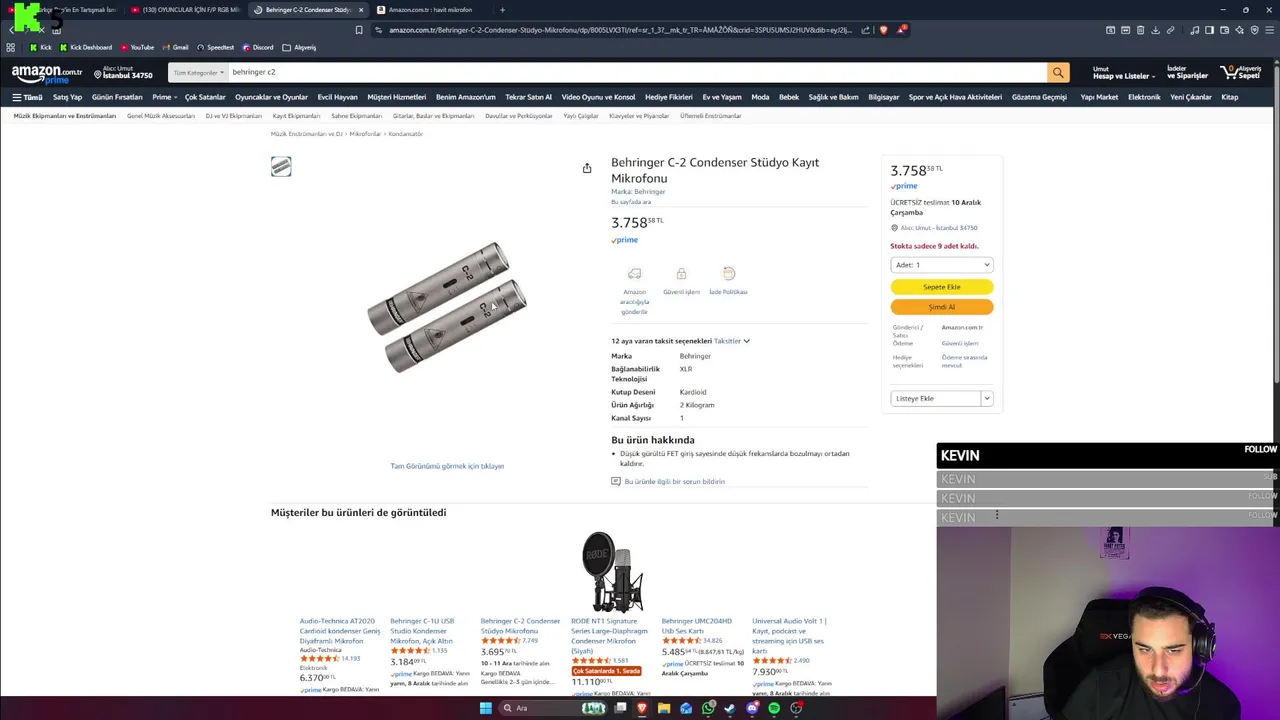Viewport: 1280px width, 720px height.
Task: Open Spotify from the taskbar
Action: click(774, 708)
